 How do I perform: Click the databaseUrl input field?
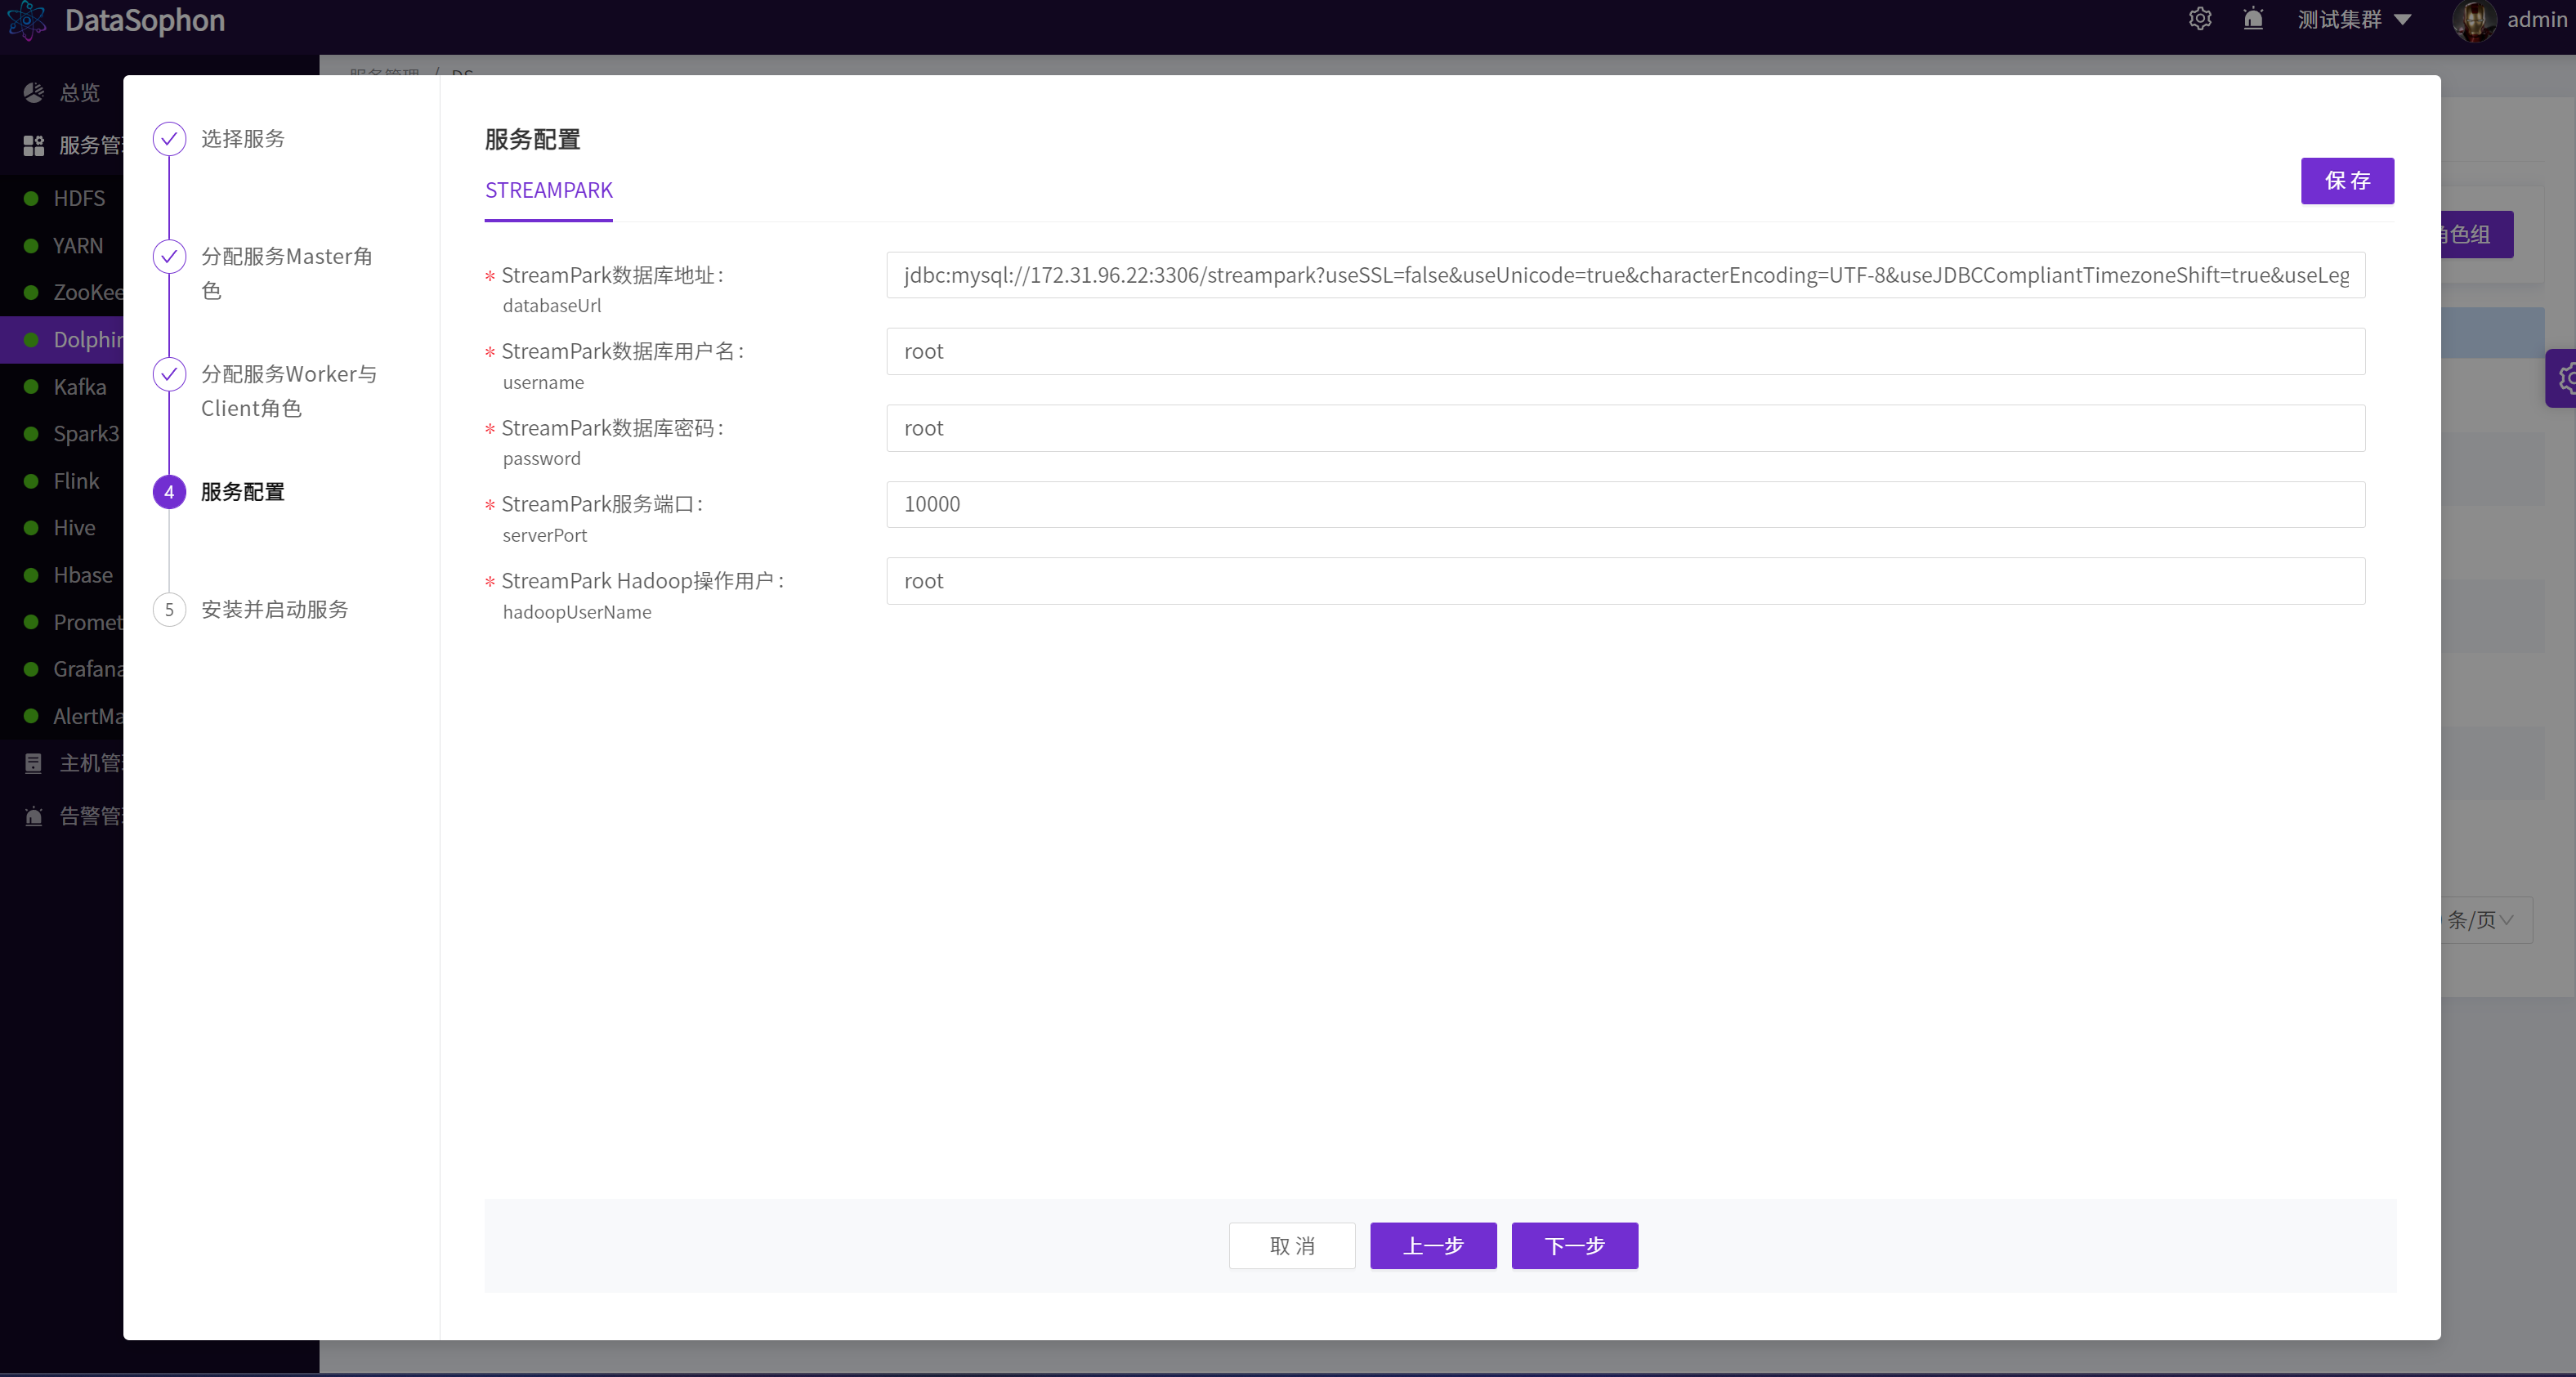pos(1625,275)
